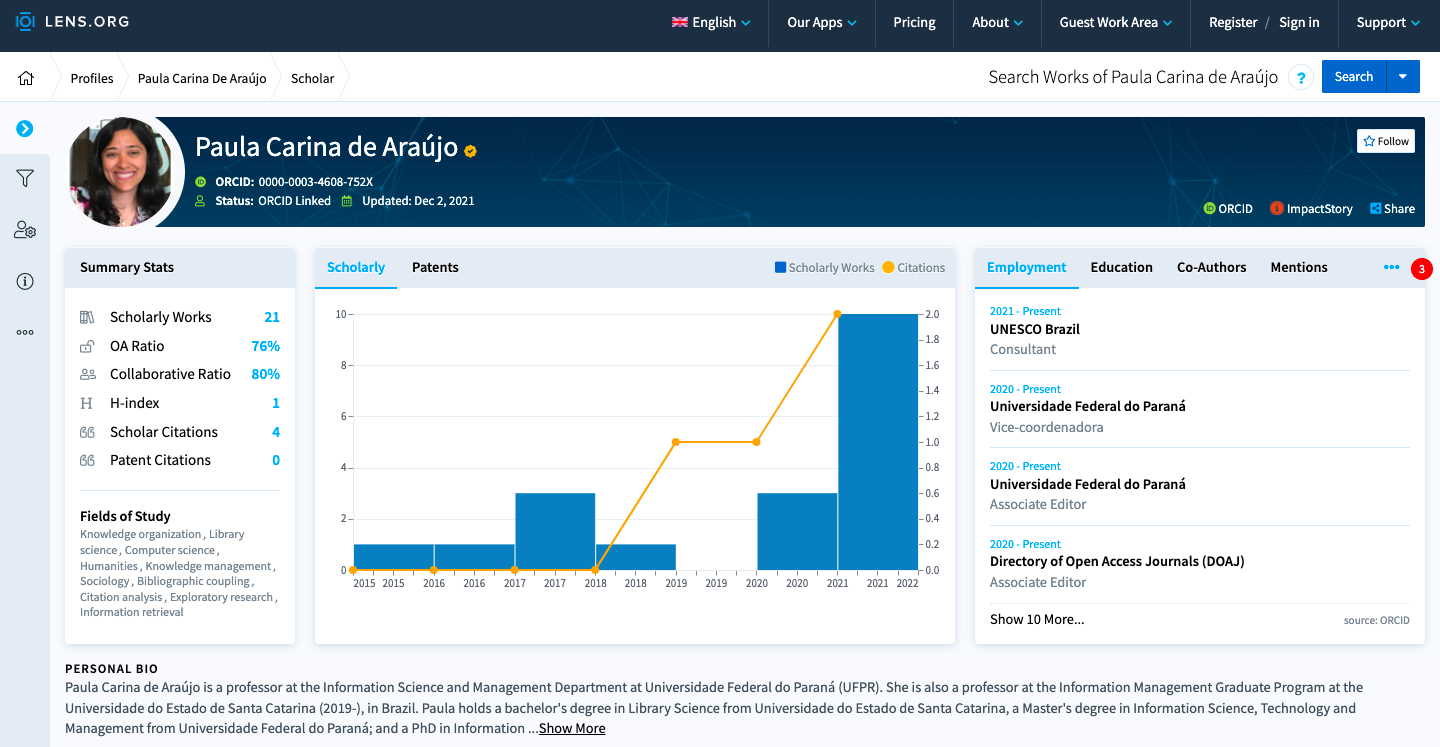Click the ORCID ID 0000-0003-4608-752X

[x=315, y=182]
